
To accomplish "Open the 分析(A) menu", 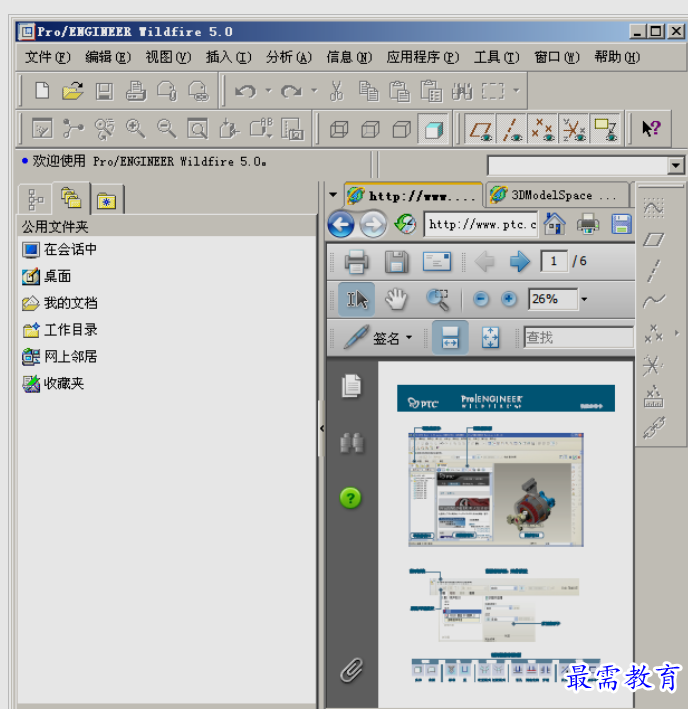I will click(x=289, y=57).
